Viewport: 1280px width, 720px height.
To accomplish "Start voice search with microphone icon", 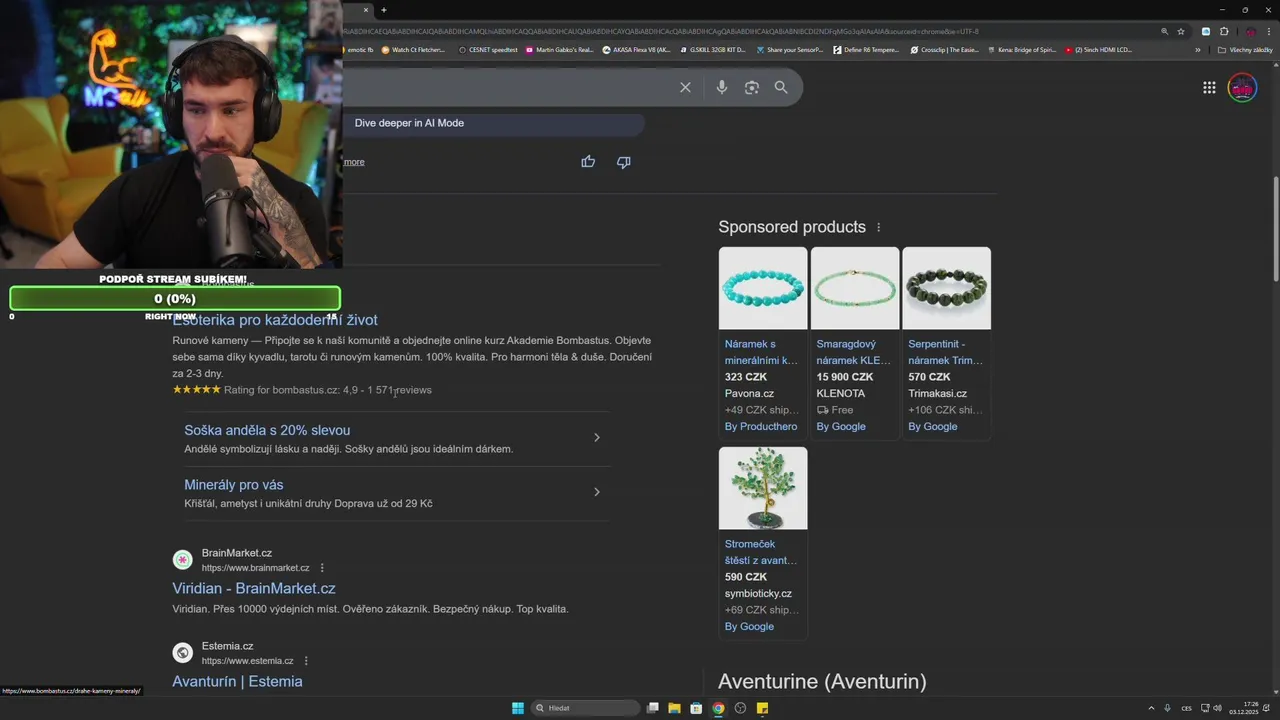I will coord(721,88).
